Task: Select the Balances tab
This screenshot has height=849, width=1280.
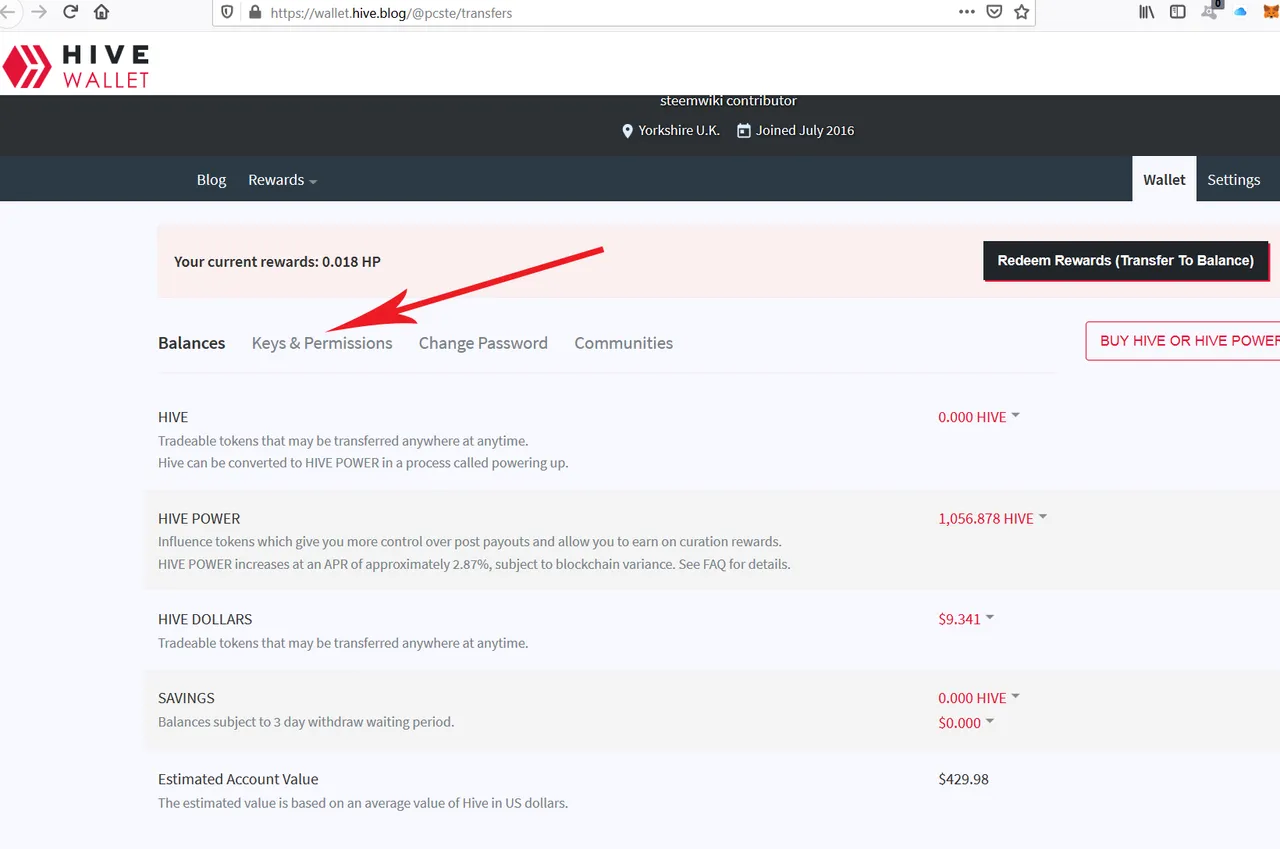Action: click(192, 343)
